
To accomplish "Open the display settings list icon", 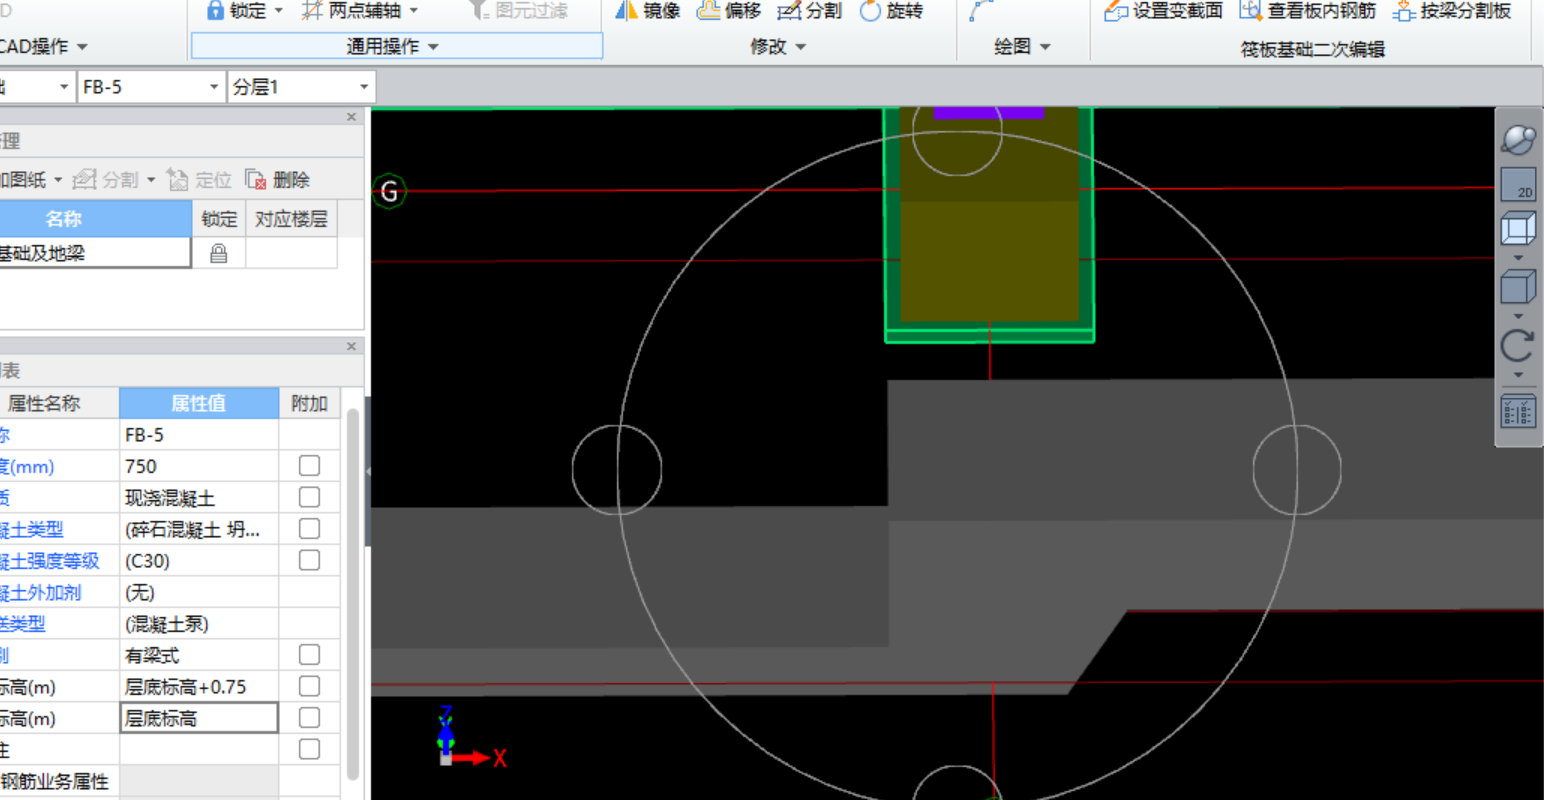I will (1518, 412).
